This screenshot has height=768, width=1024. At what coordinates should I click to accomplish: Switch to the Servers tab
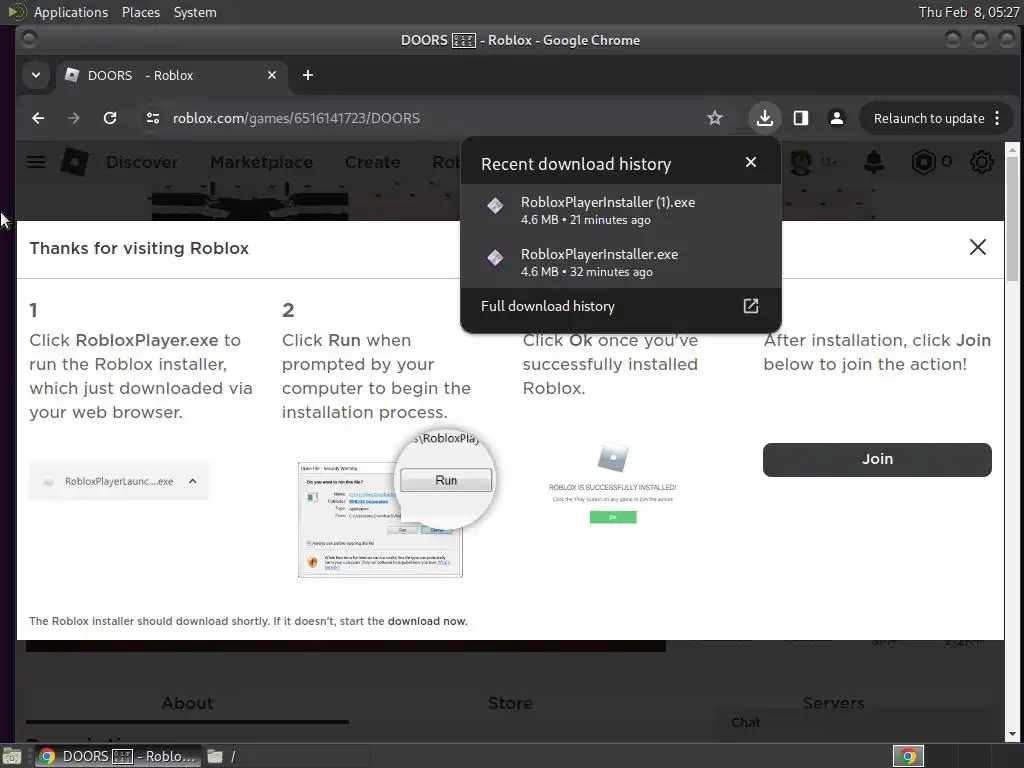[x=833, y=703]
